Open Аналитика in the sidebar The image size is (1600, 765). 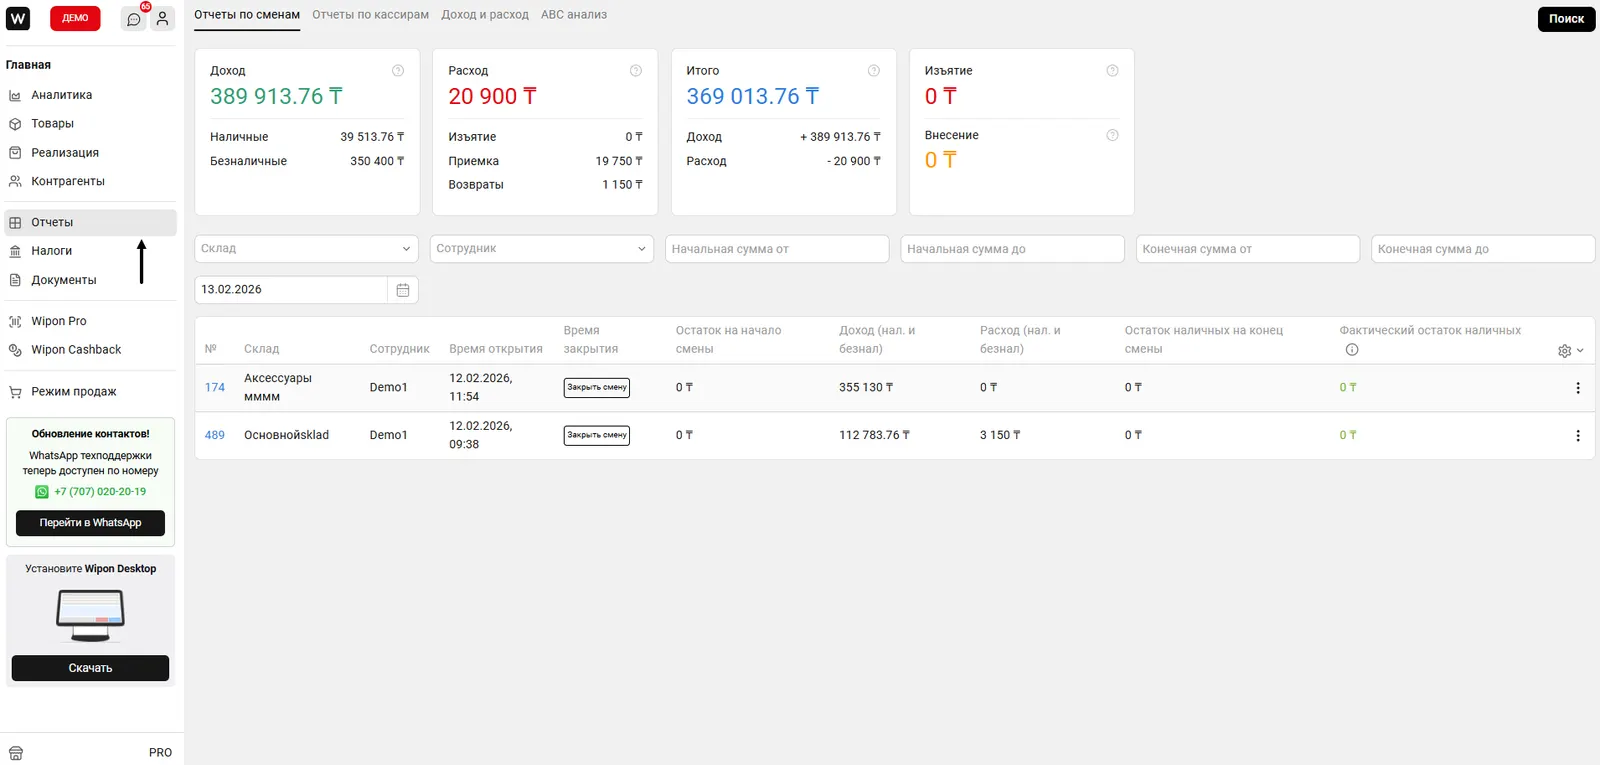[x=61, y=95]
